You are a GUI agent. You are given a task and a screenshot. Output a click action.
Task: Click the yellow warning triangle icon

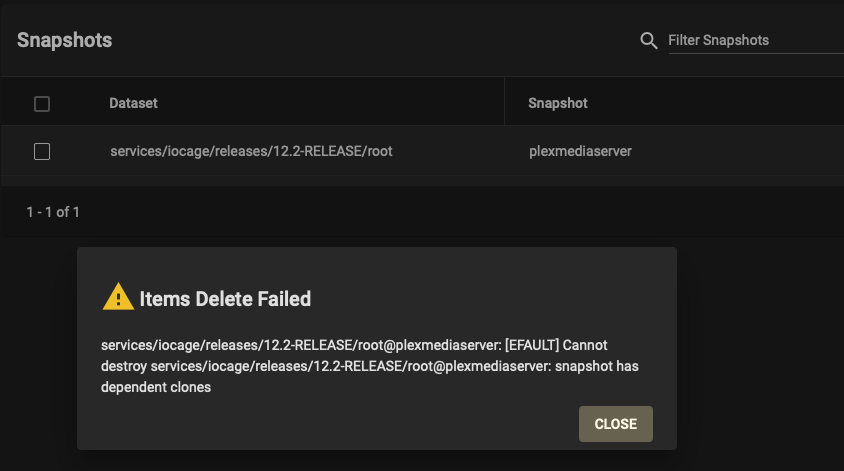tap(118, 297)
